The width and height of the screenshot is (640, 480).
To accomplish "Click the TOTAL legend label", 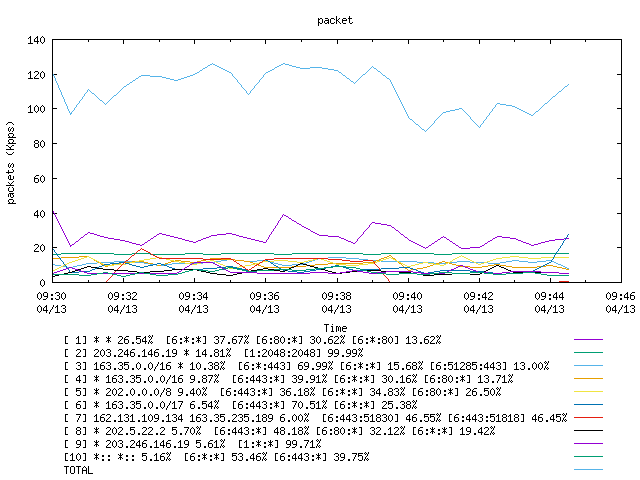I will [x=78, y=471].
